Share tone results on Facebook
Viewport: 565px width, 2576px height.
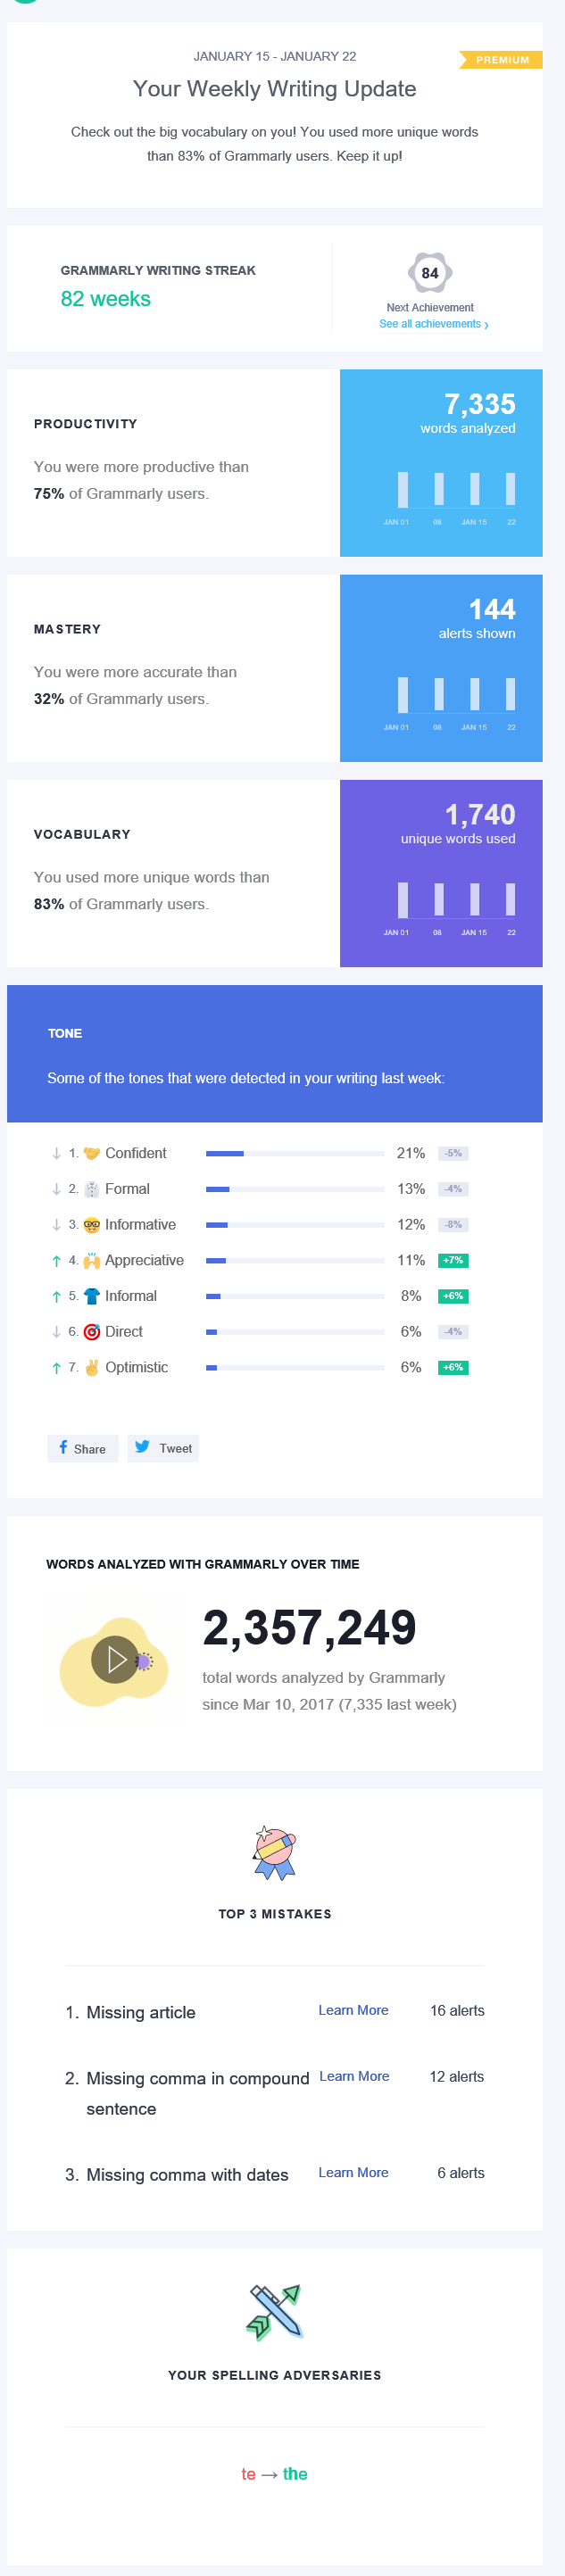click(x=82, y=1448)
